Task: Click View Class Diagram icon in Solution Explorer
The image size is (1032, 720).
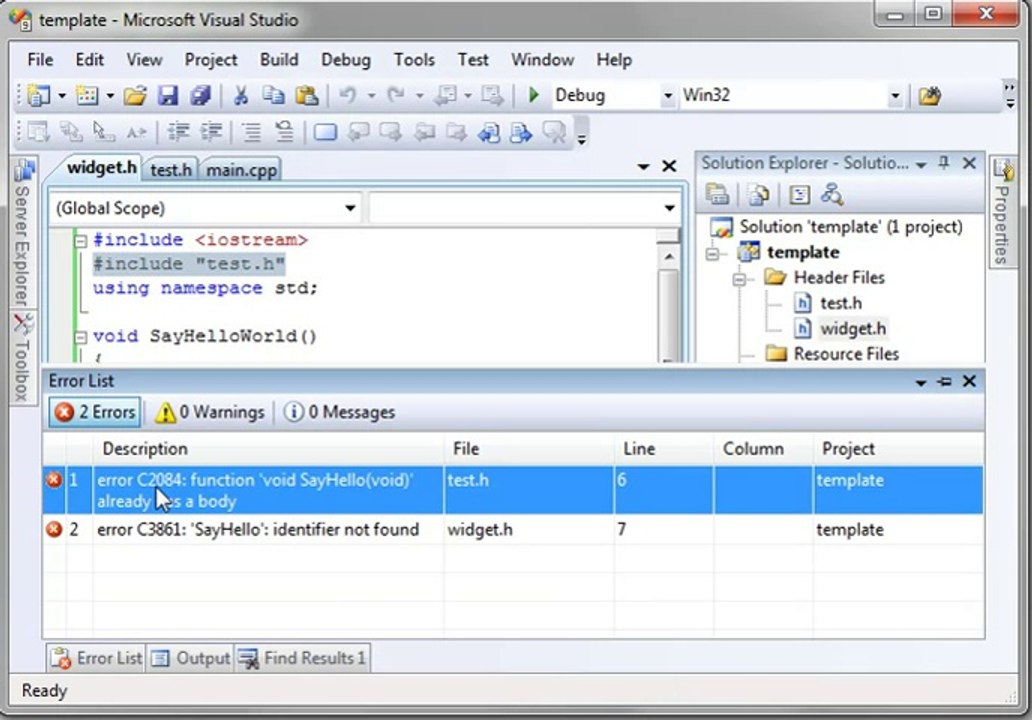Action: pyautogui.click(x=831, y=194)
